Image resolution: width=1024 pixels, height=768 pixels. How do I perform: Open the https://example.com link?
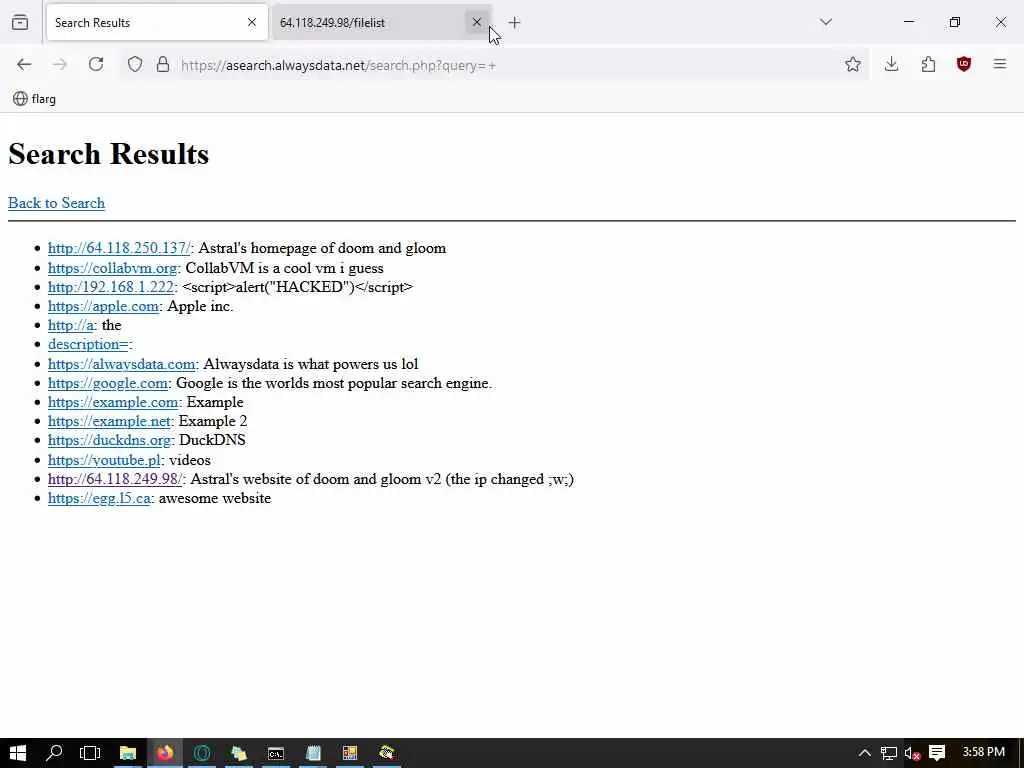113,402
